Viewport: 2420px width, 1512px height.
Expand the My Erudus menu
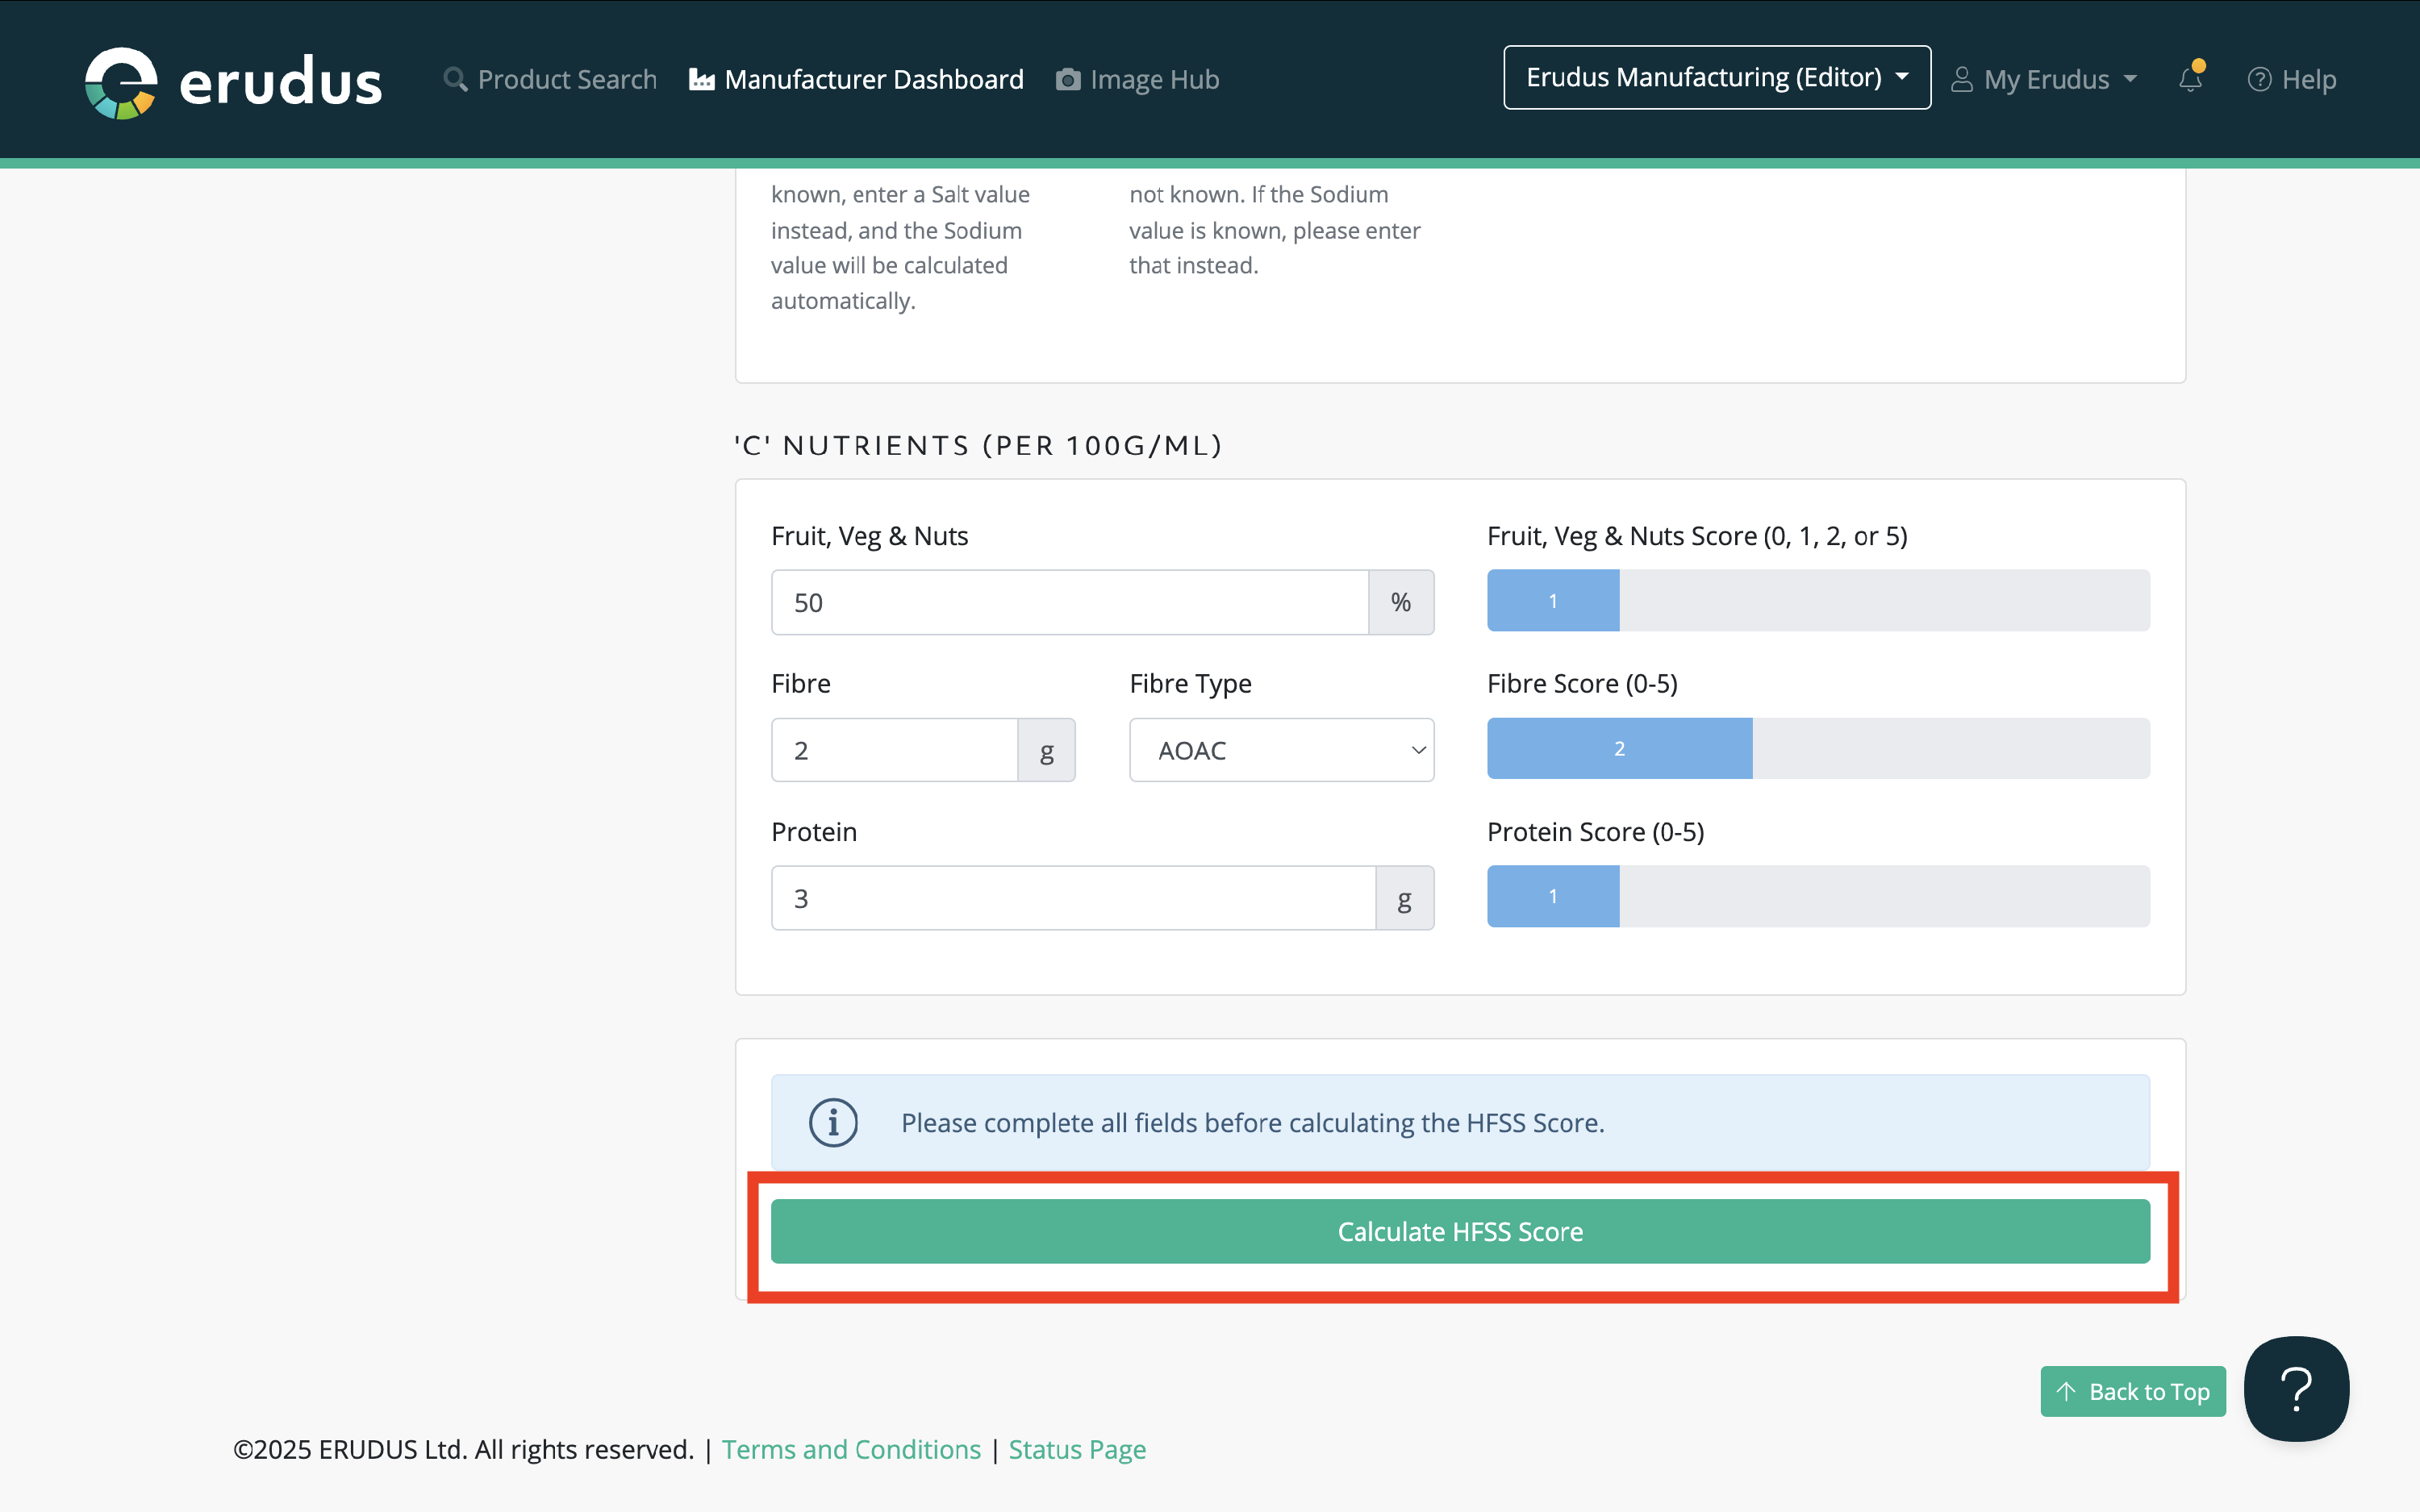2045,79
